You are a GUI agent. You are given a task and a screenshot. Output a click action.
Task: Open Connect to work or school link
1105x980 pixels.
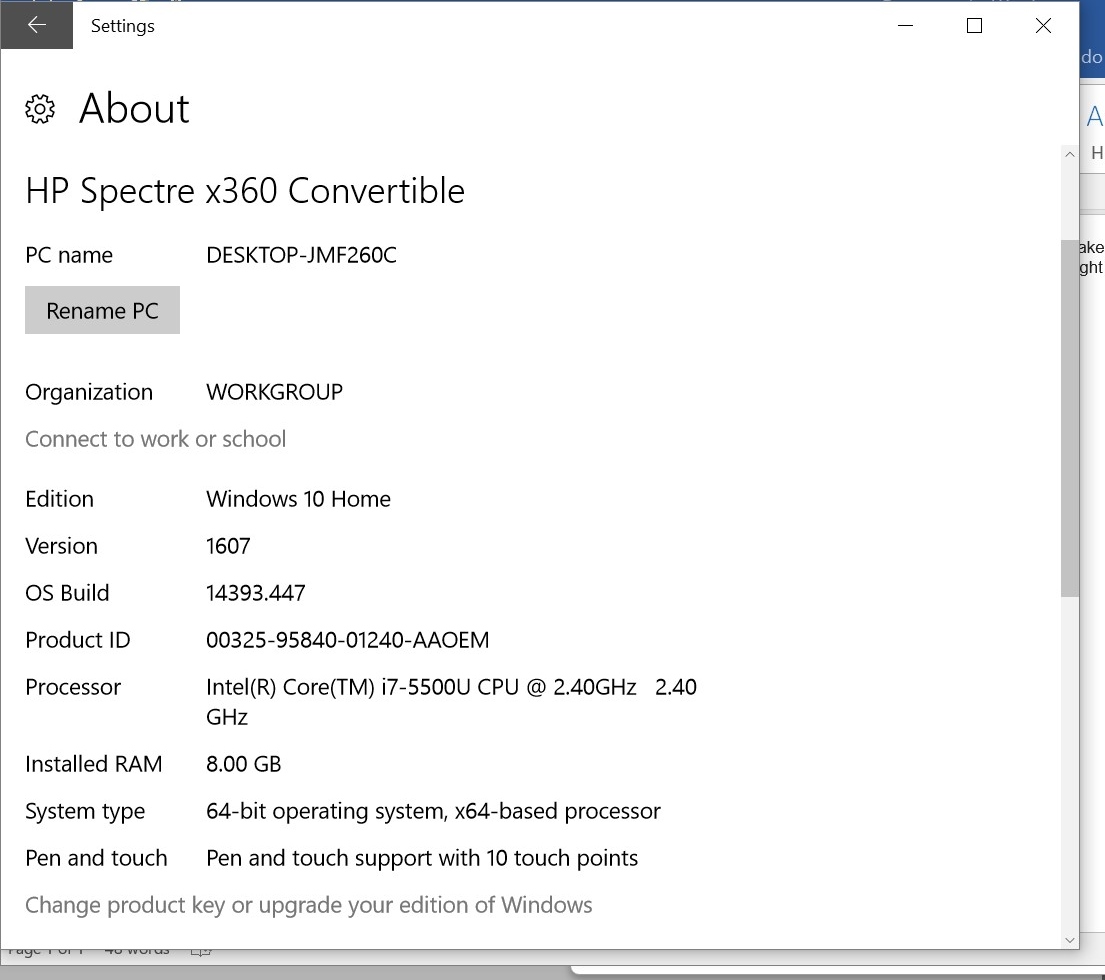[x=155, y=439]
